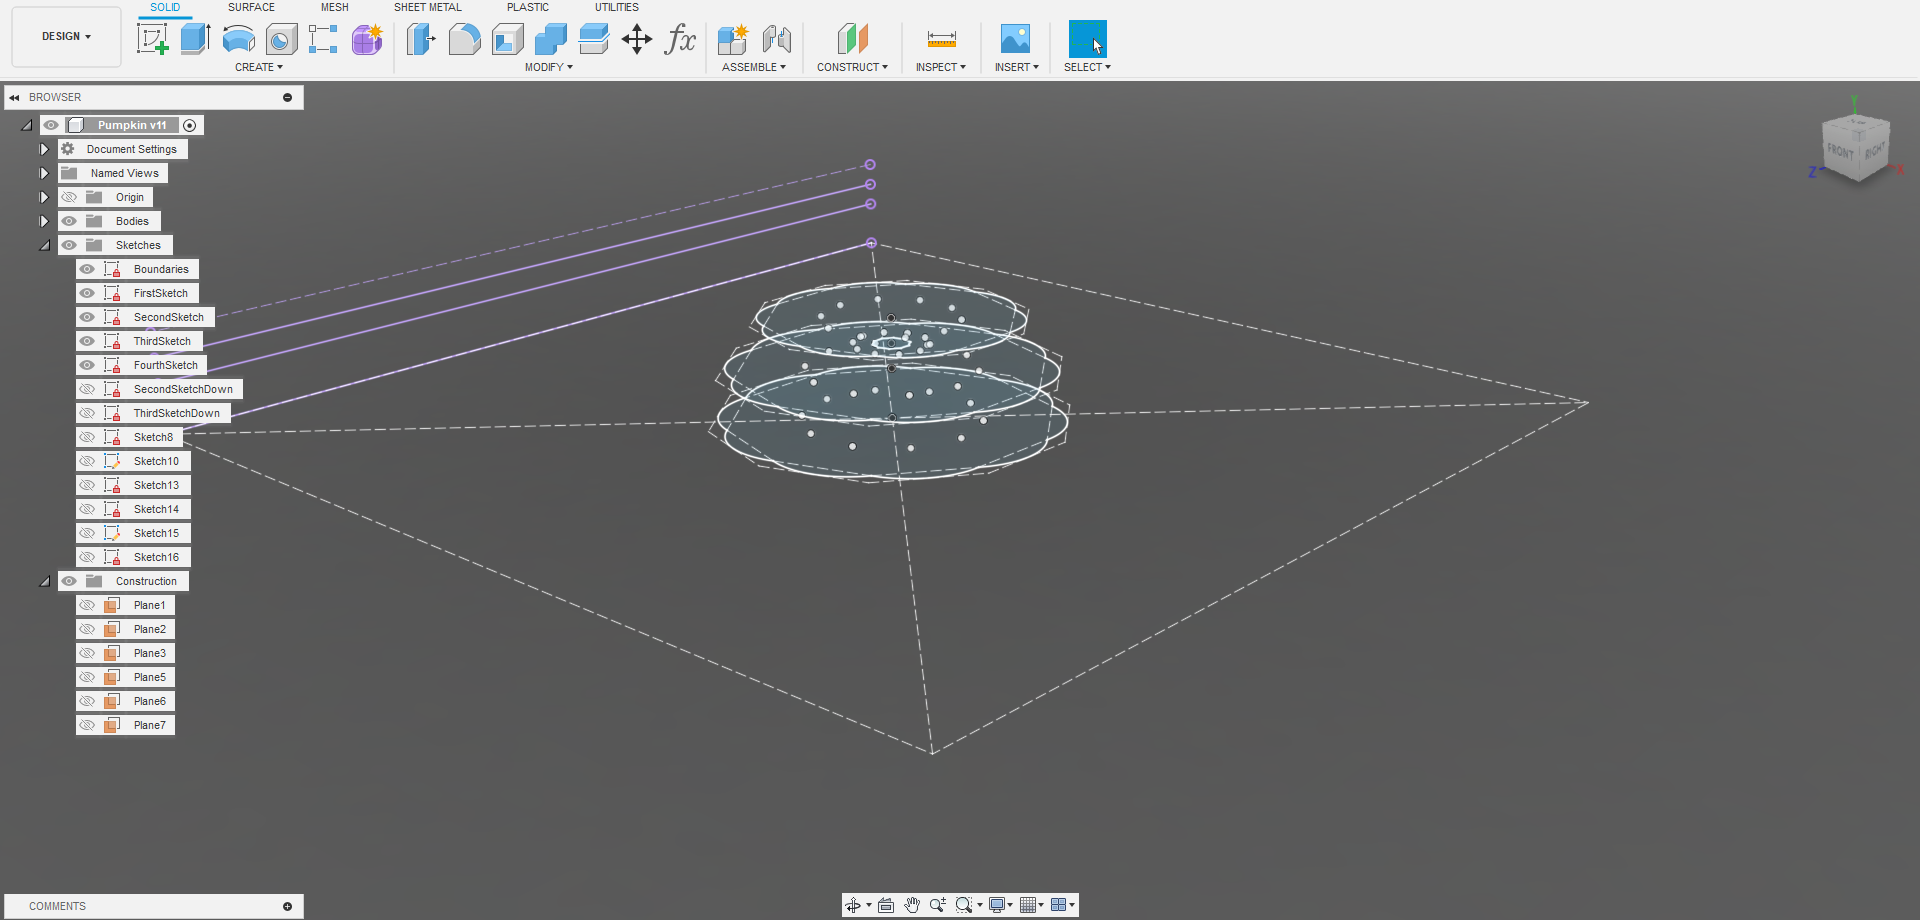Screen dimensions: 1920x920
Task: Collapse the Sketches folder
Action: click(x=44, y=245)
